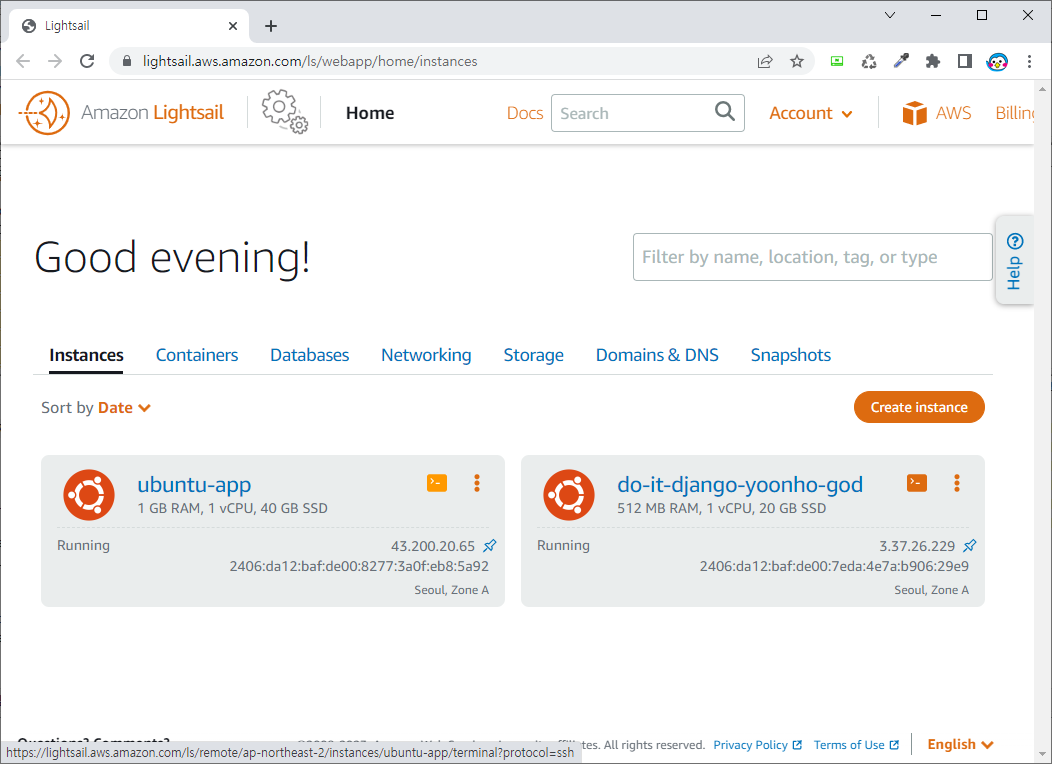The image size is (1052, 764).
Task: Open the Privacy Policy link
Action: tap(757, 745)
